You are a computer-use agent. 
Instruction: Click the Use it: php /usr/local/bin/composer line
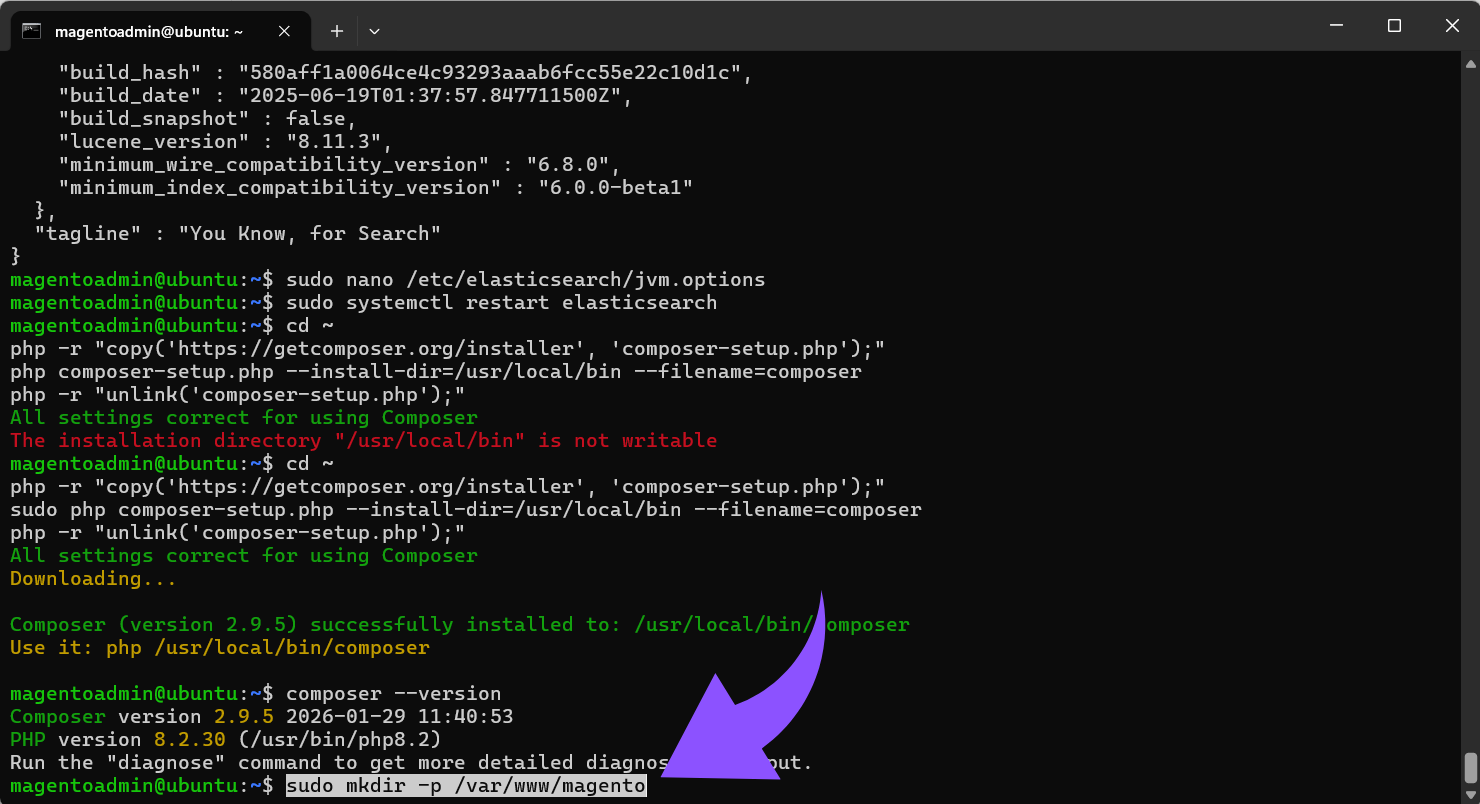pyautogui.click(x=220, y=647)
